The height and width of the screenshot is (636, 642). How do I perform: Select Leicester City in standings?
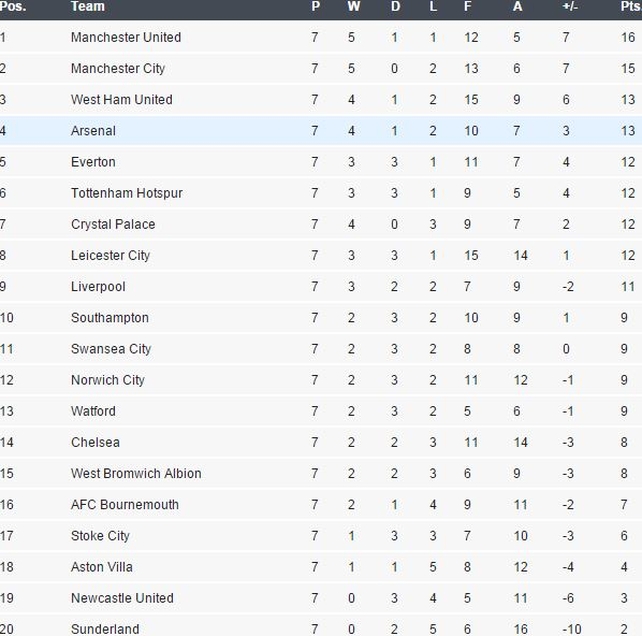[110, 256]
